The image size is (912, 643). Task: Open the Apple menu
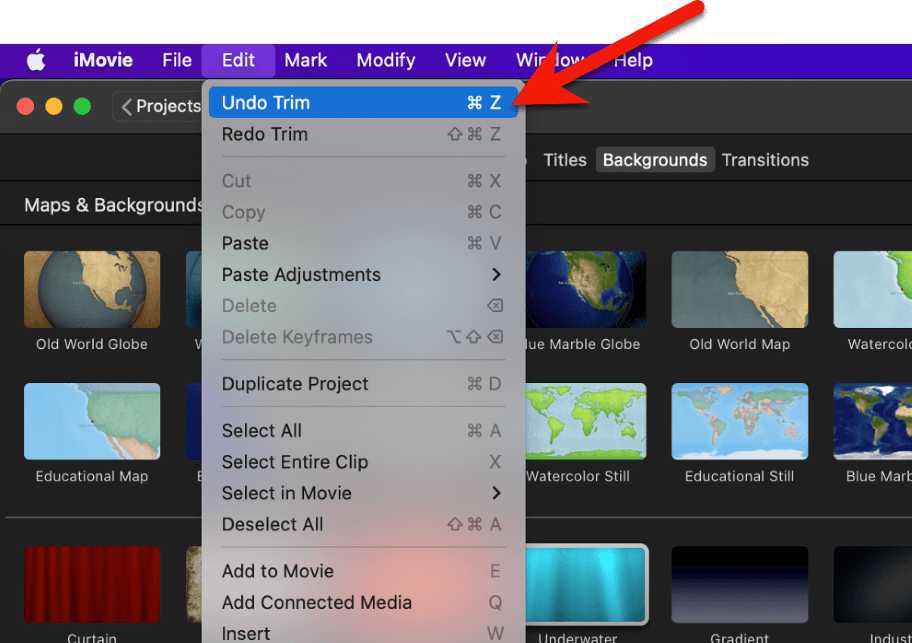point(36,60)
